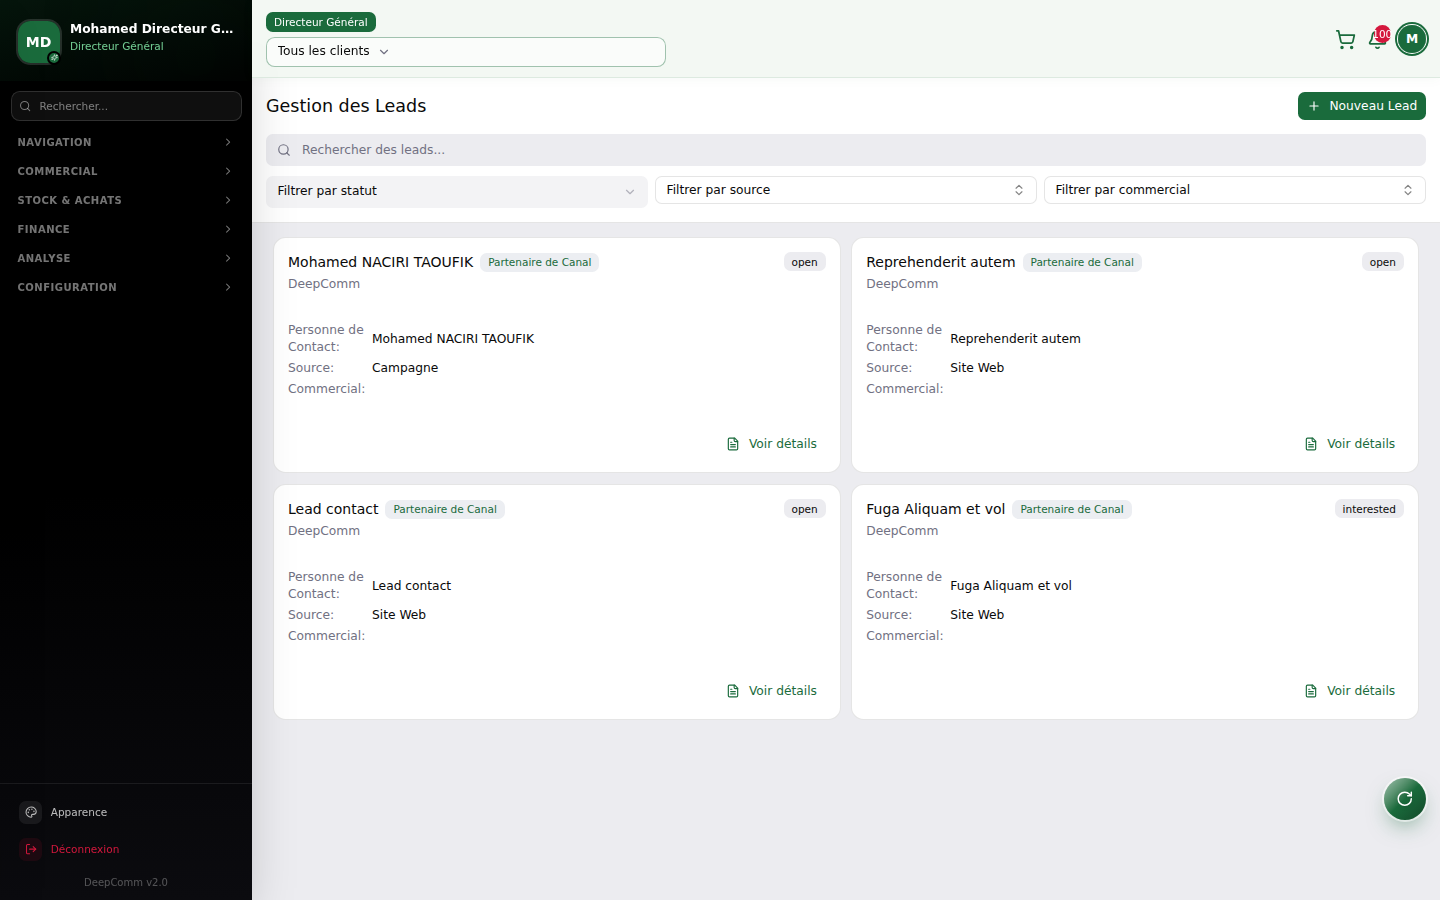Click the leads search magnifier icon
1440x900 pixels.
click(284, 150)
